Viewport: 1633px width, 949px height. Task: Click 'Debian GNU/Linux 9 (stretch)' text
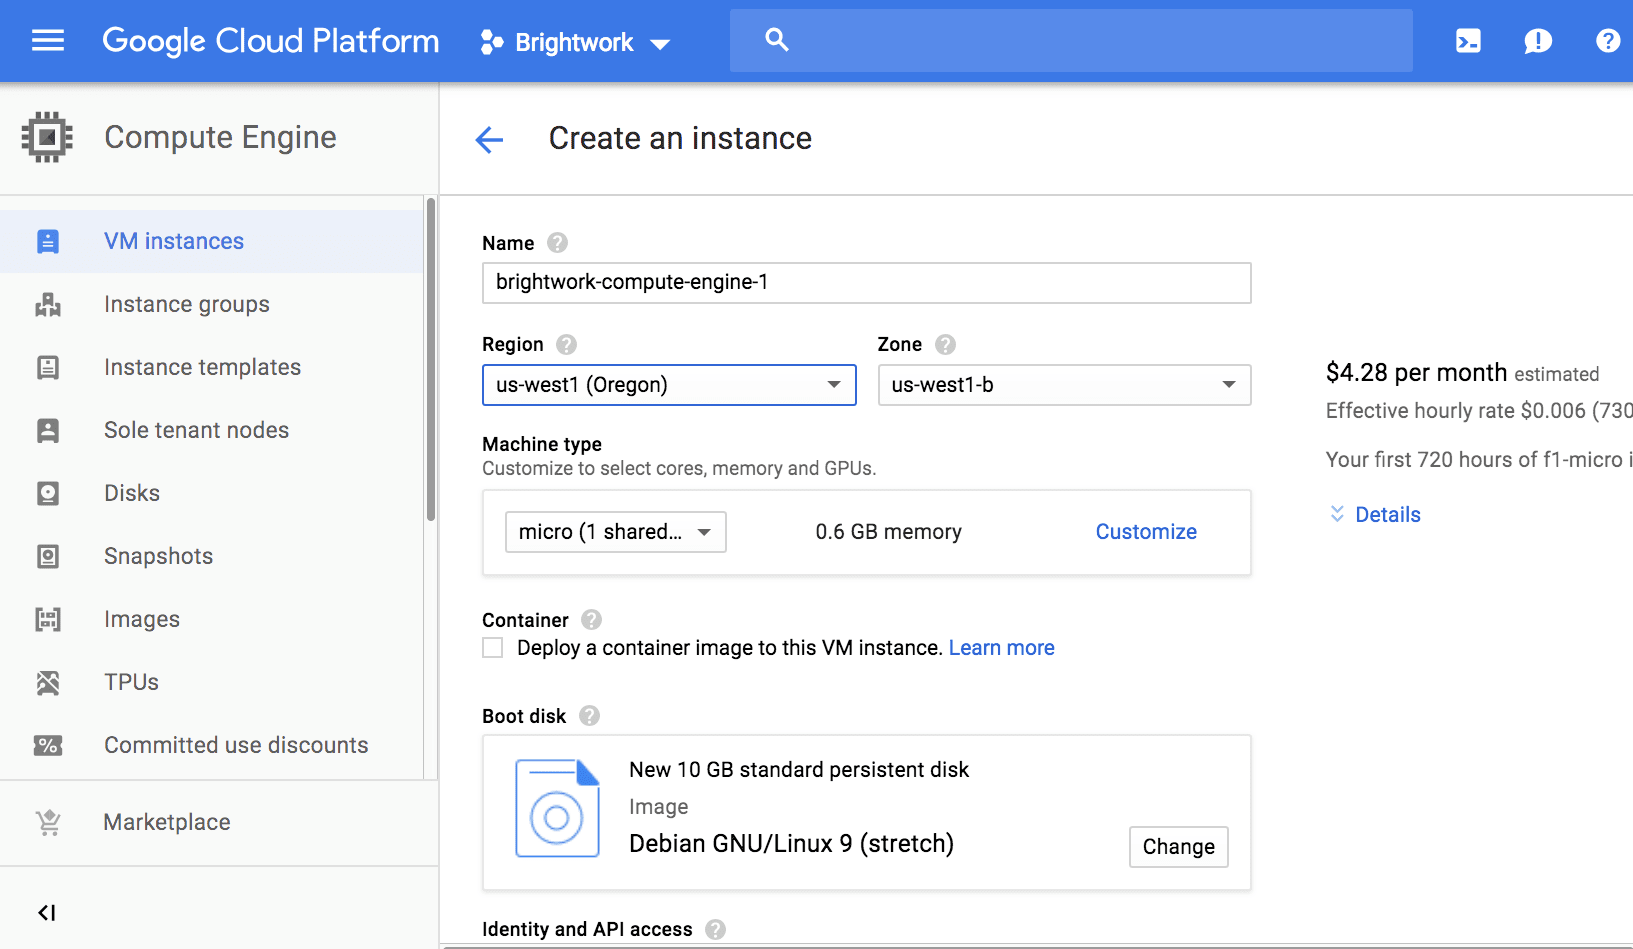791,844
